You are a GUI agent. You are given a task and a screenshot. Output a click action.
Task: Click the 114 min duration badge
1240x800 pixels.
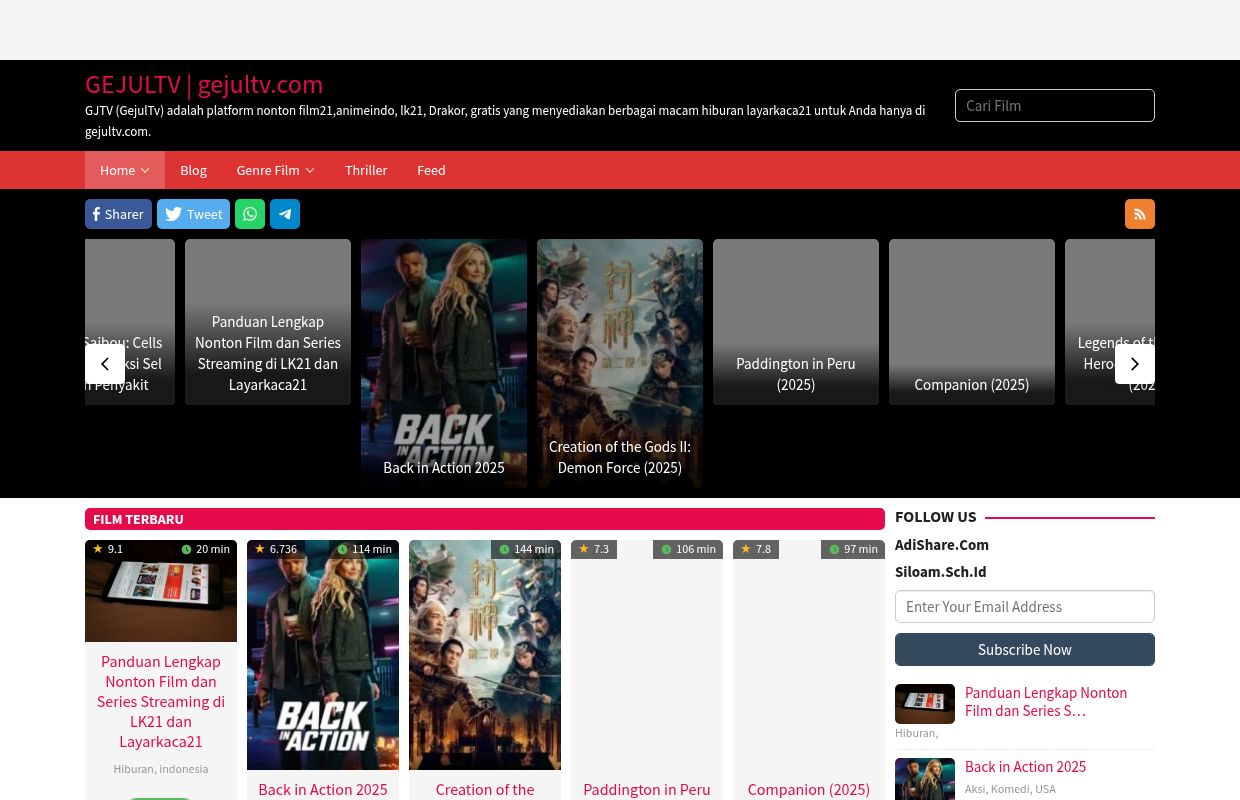click(x=365, y=549)
